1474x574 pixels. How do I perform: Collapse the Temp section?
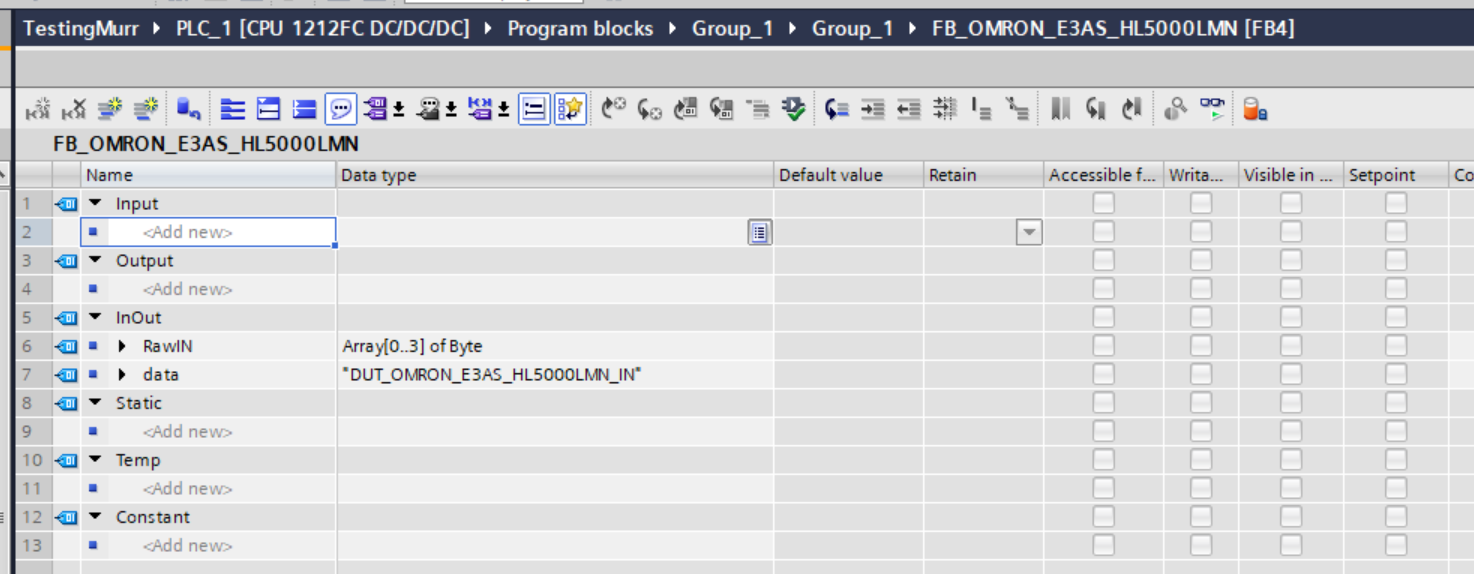[95, 460]
